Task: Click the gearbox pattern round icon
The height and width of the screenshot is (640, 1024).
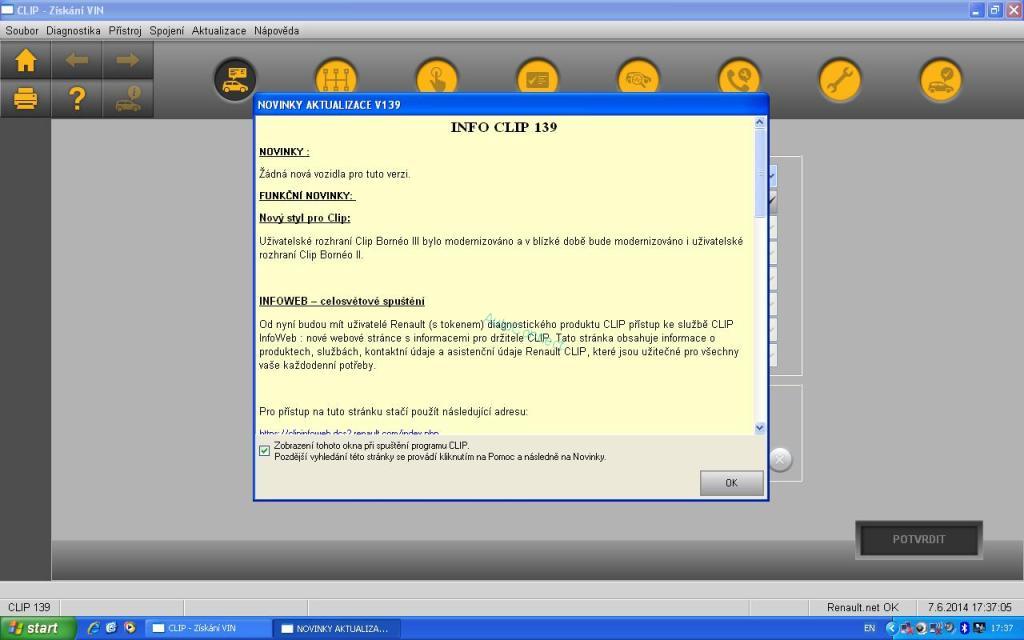Action: (336, 80)
